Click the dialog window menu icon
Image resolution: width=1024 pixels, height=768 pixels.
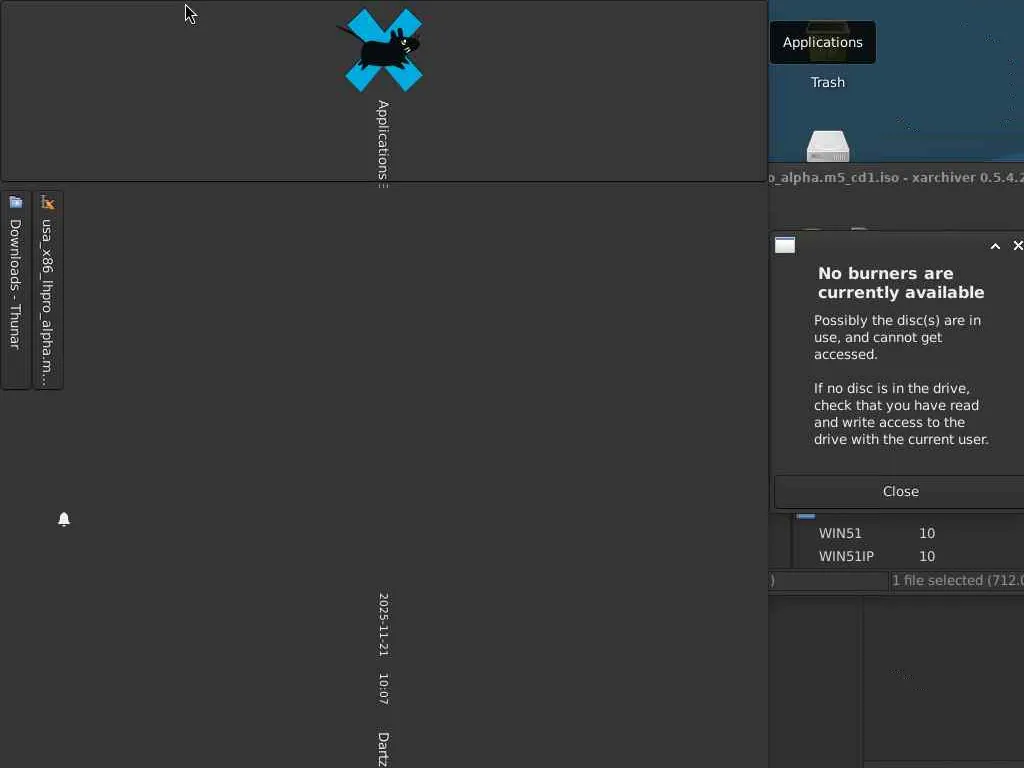pyautogui.click(x=785, y=246)
